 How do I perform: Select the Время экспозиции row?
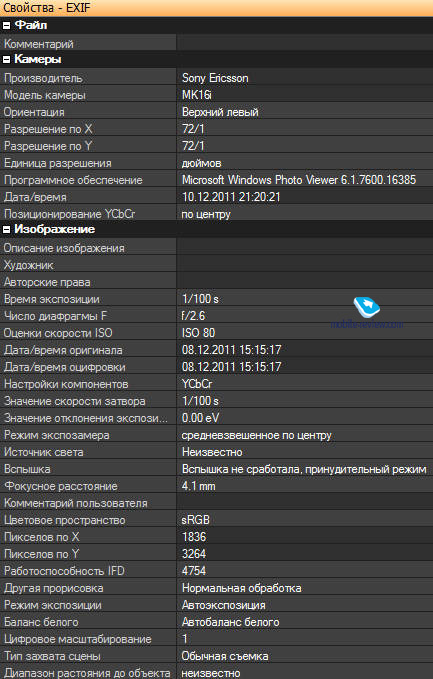216,299
